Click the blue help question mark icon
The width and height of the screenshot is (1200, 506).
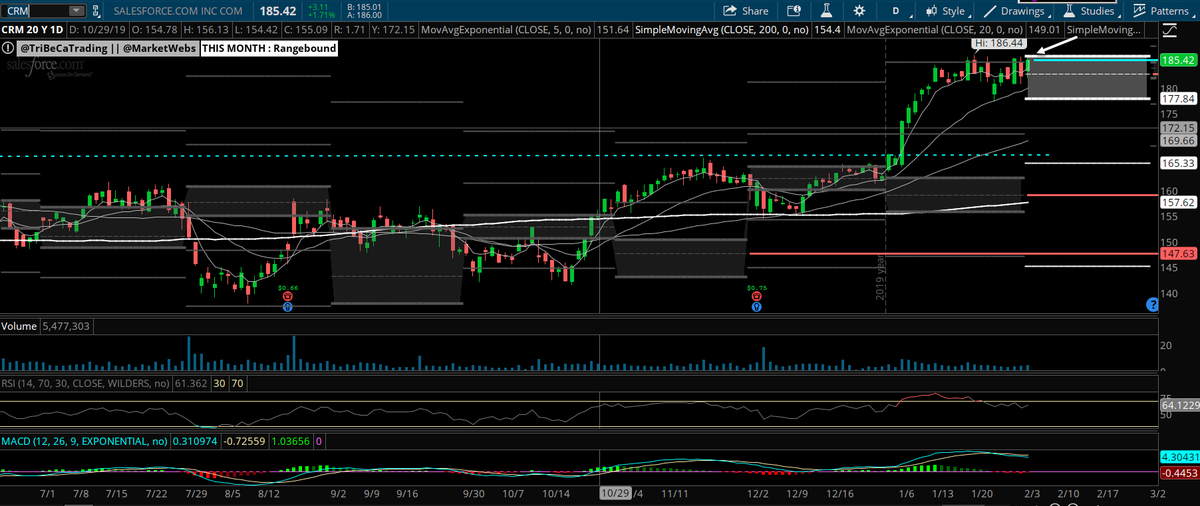point(1151,304)
